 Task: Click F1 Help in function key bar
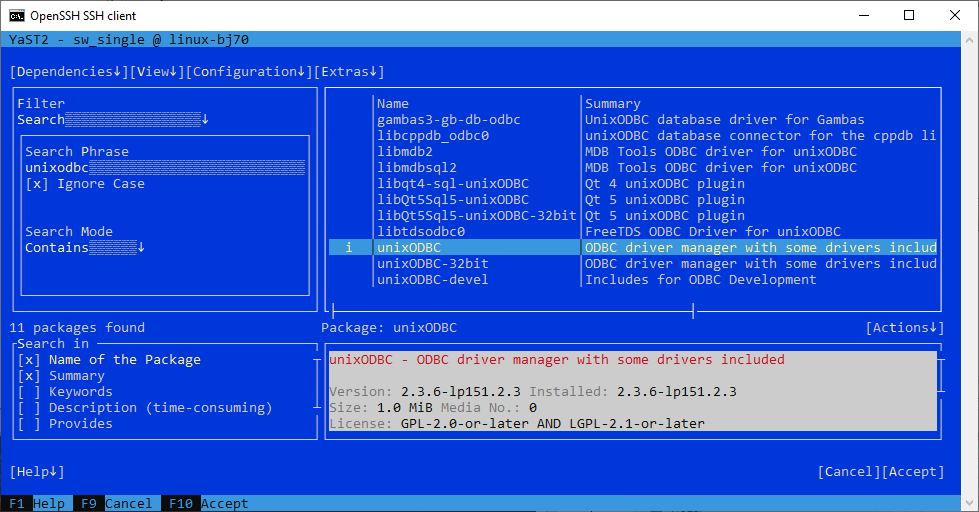click(x=37, y=503)
